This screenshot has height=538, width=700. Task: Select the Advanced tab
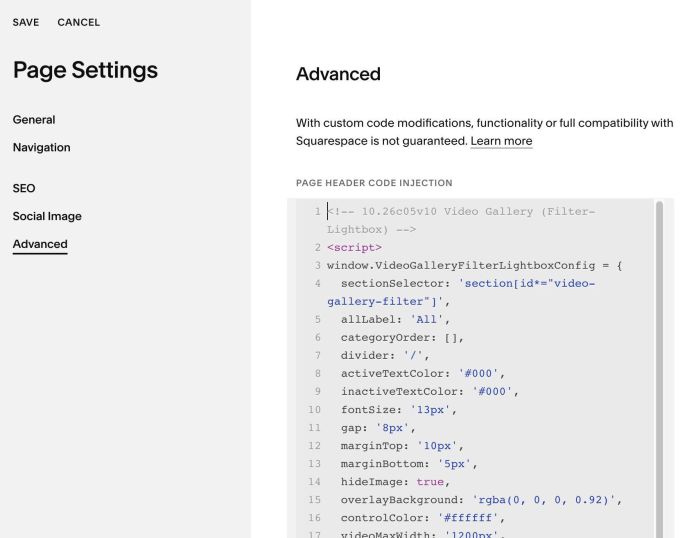point(40,244)
